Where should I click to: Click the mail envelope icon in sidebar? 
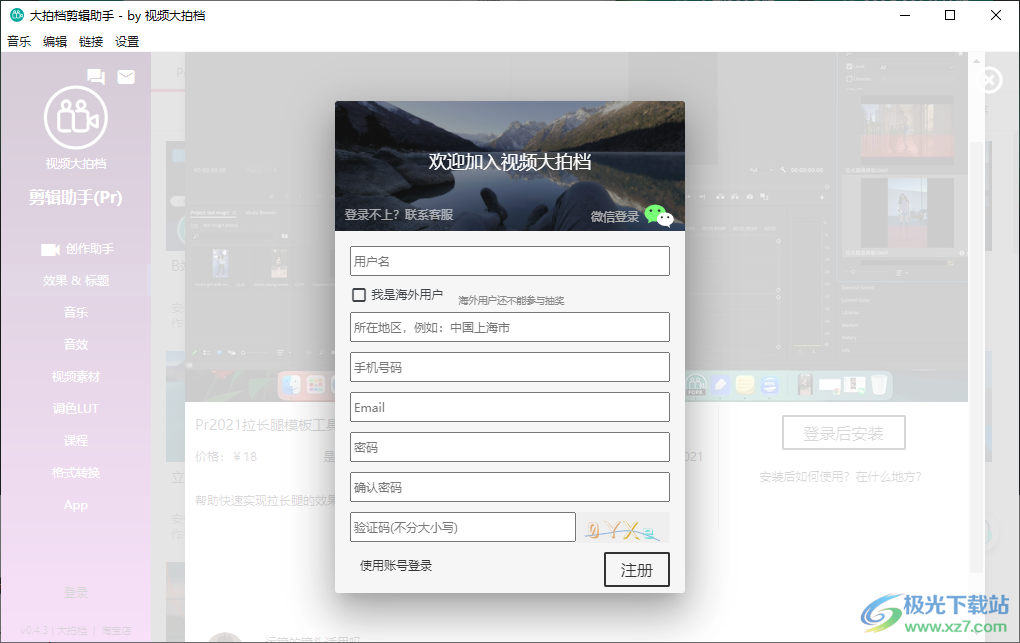pos(126,77)
